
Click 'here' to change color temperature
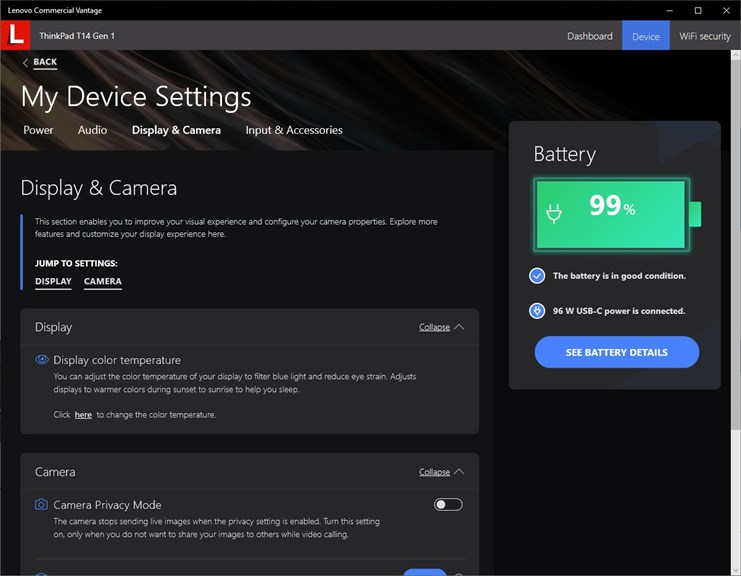coord(83,415)
